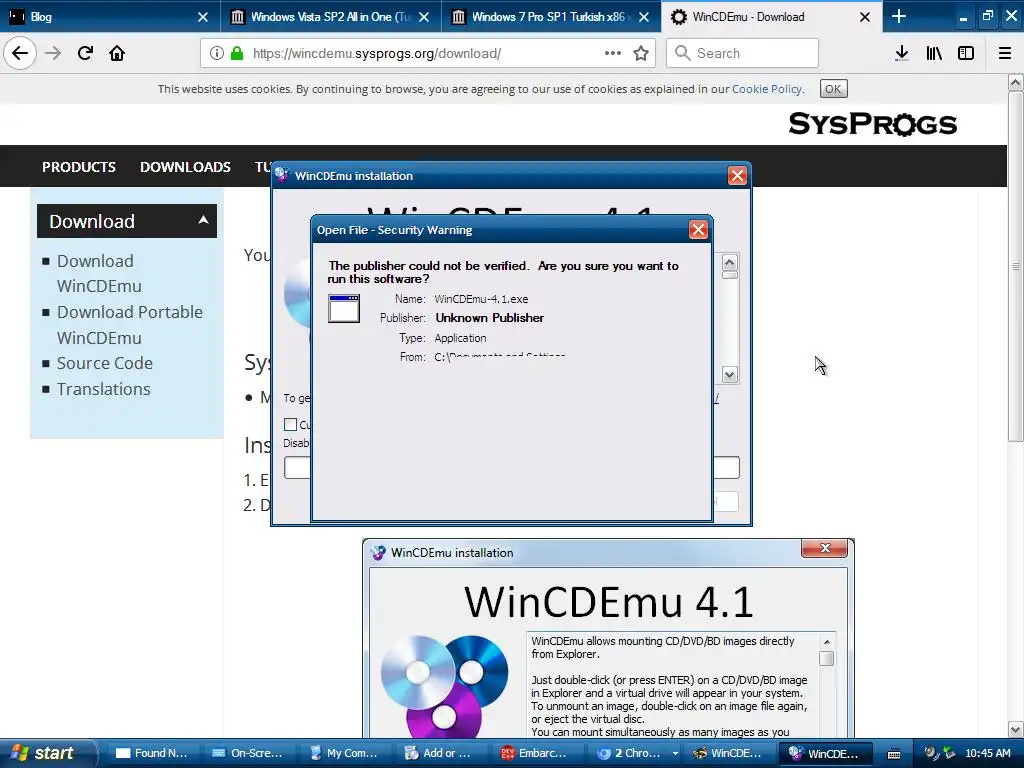Open the Firefox downloads arrow
1024x768 pixels.
tap(902, 54)
